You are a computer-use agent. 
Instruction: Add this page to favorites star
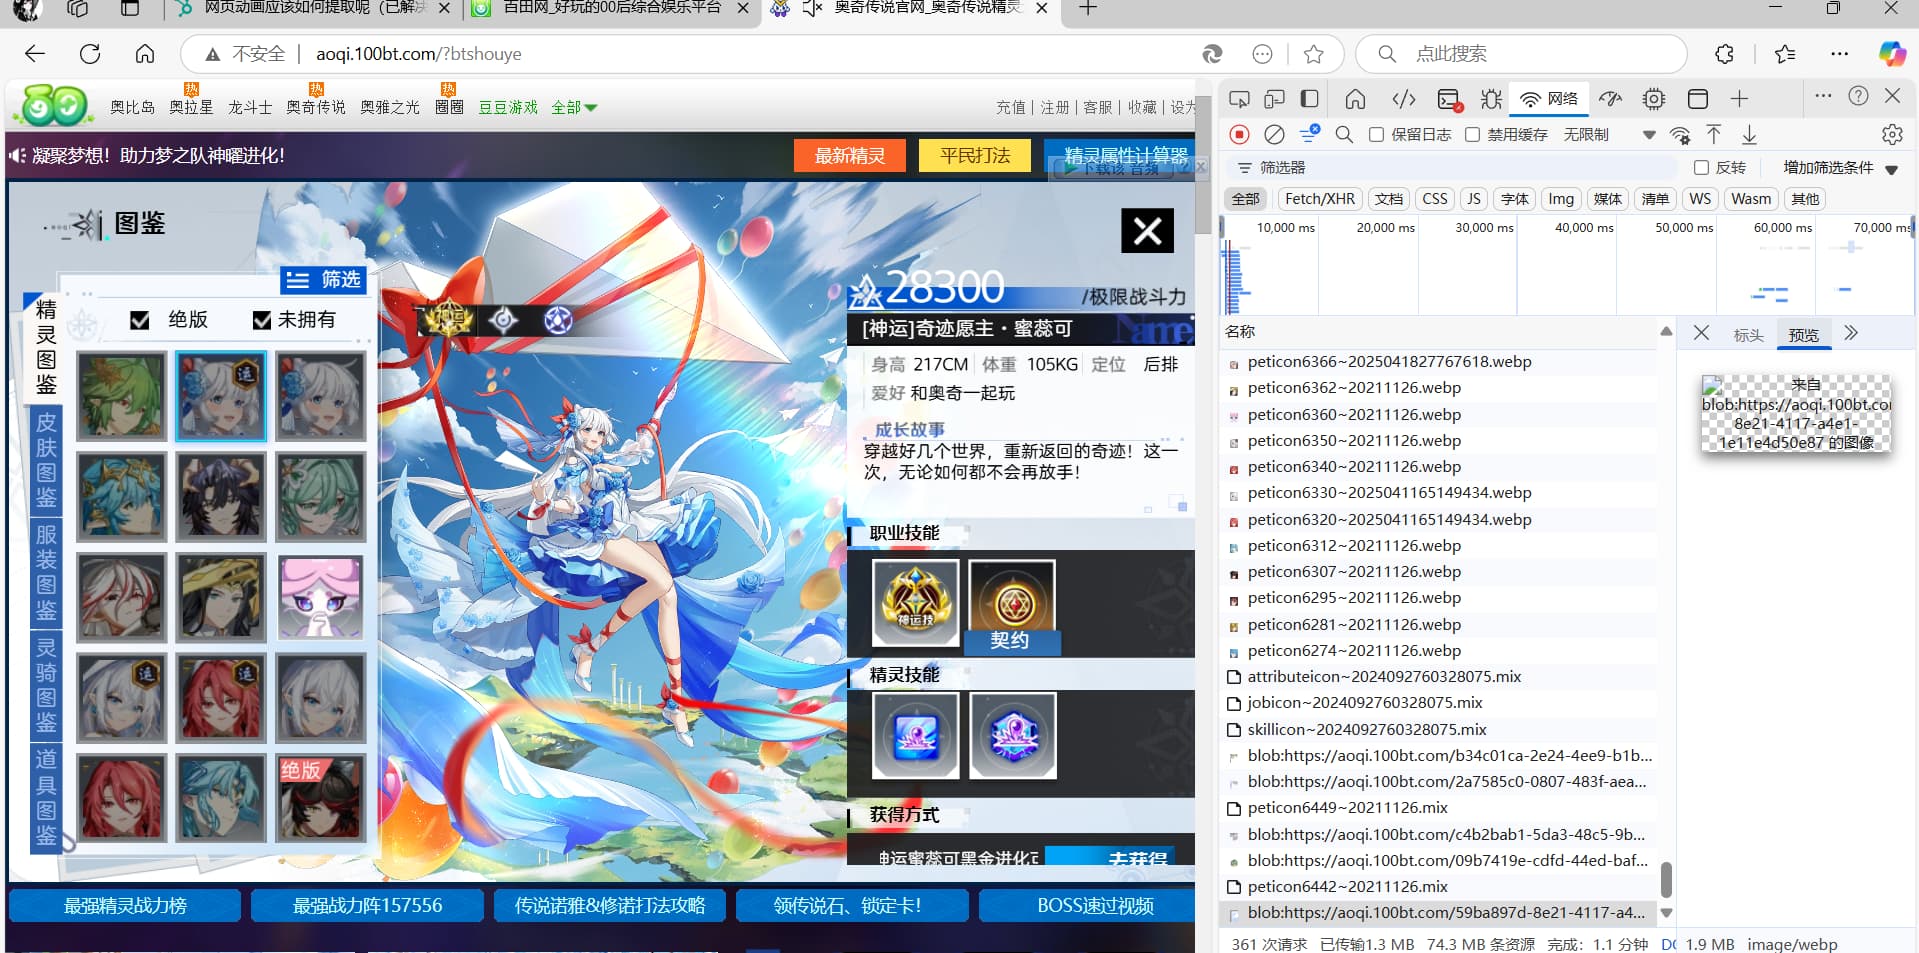[1314, 54]
